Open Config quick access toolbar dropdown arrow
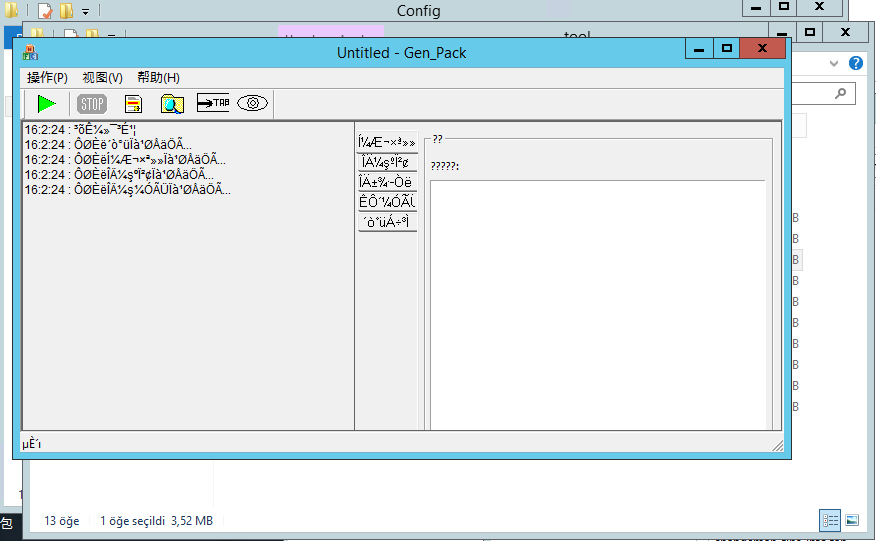This screenshot has height=541, width=876. (85, 11)
